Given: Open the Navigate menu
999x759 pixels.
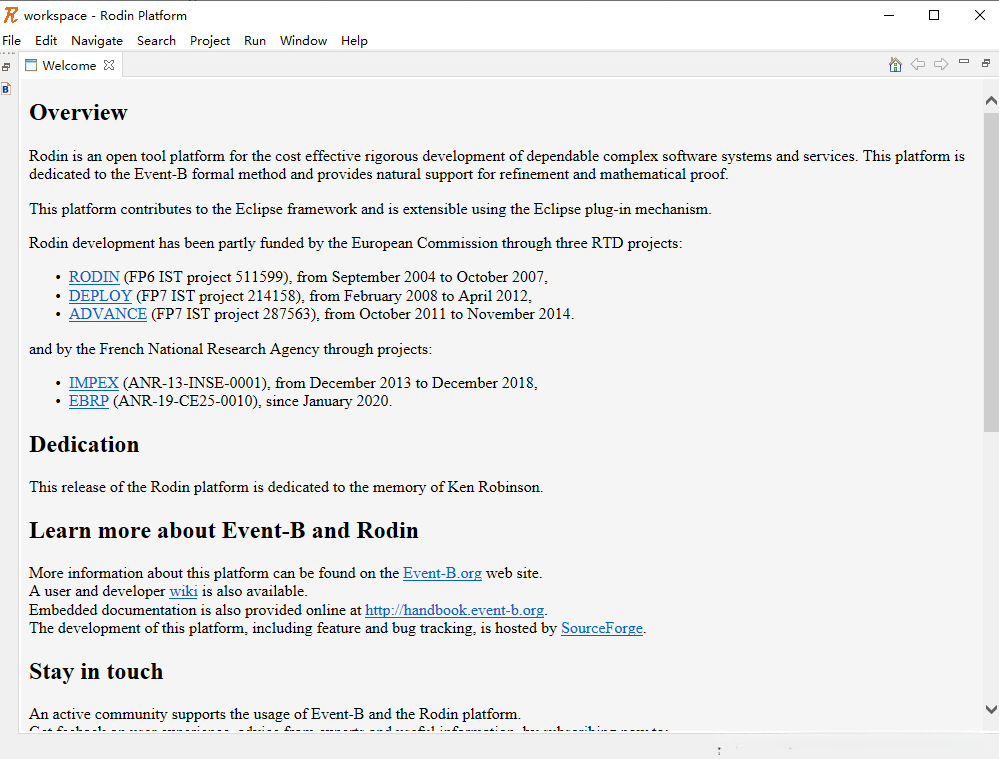Looking at the screenshot, I should [97, 41].
